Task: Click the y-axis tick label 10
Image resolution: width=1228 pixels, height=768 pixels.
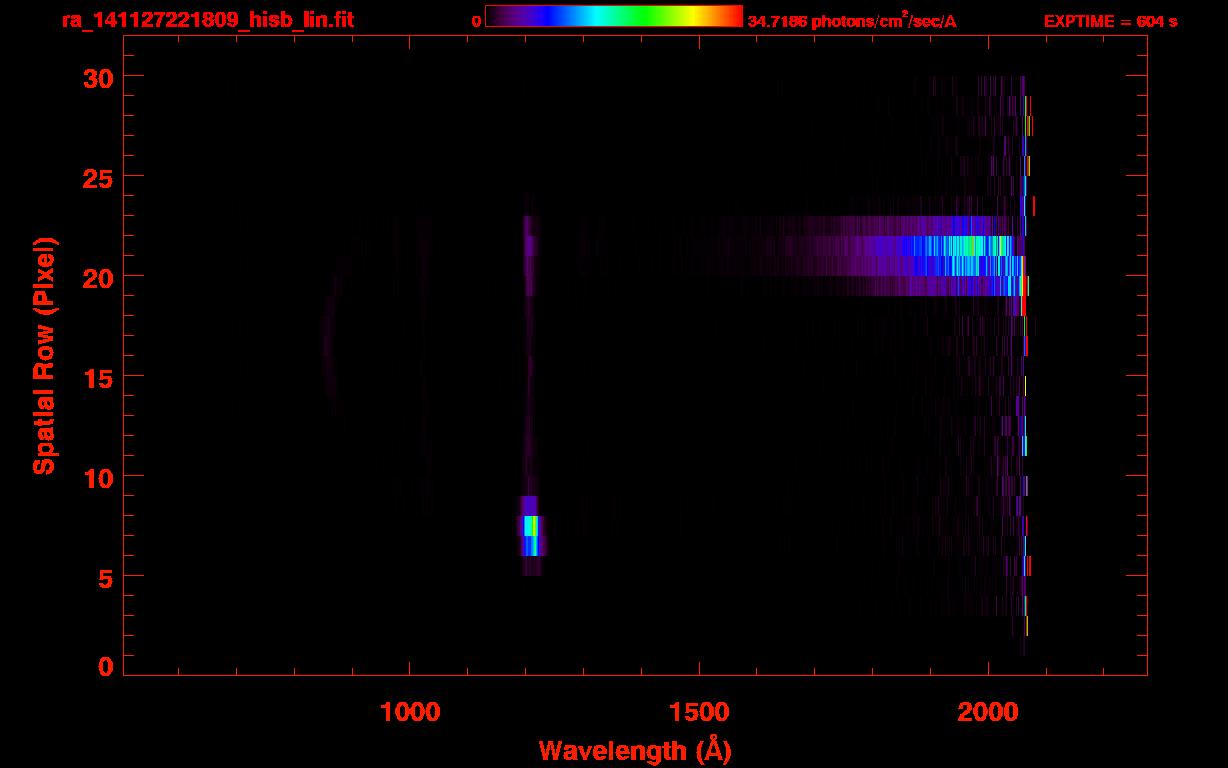Action: pos(97,477)
